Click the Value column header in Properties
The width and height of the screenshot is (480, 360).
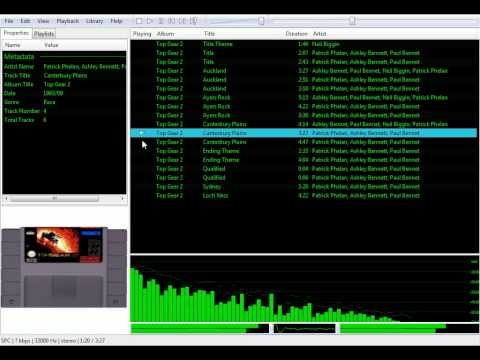coord(51,45)
